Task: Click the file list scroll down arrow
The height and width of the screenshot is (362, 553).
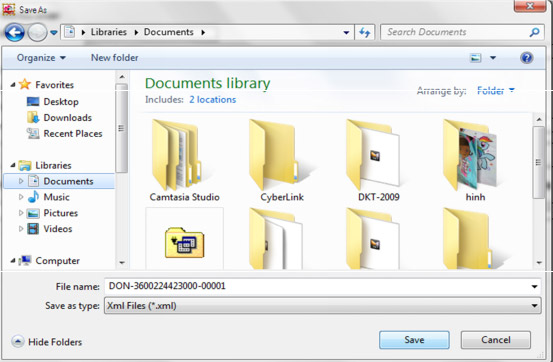Action: [x=539, y=263]
